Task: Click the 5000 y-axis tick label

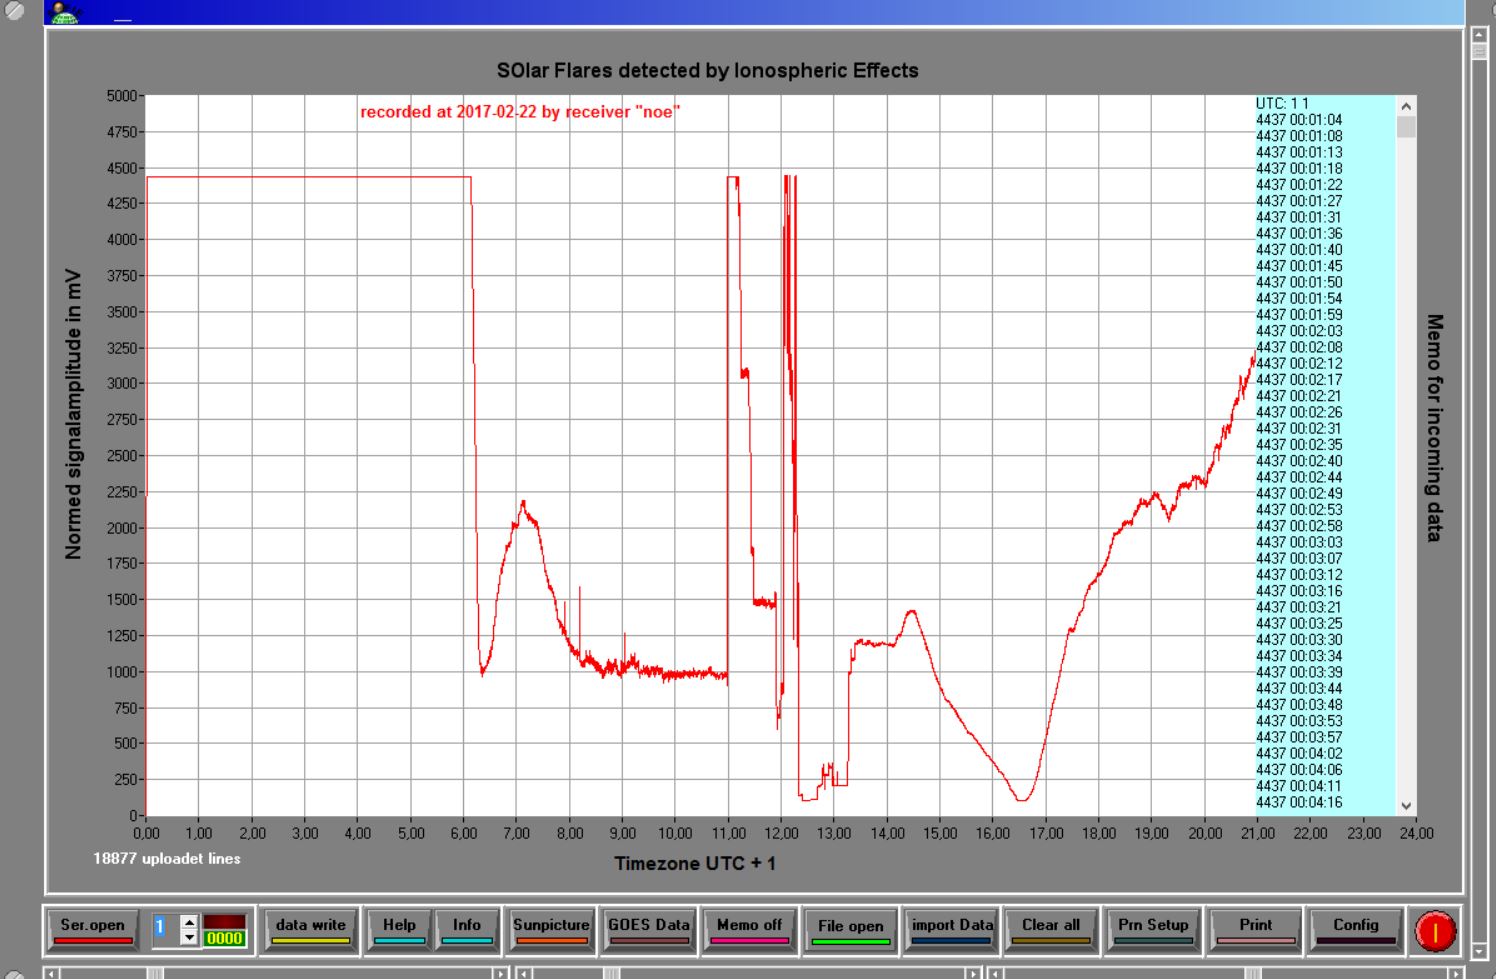Action: pos(122,96)
